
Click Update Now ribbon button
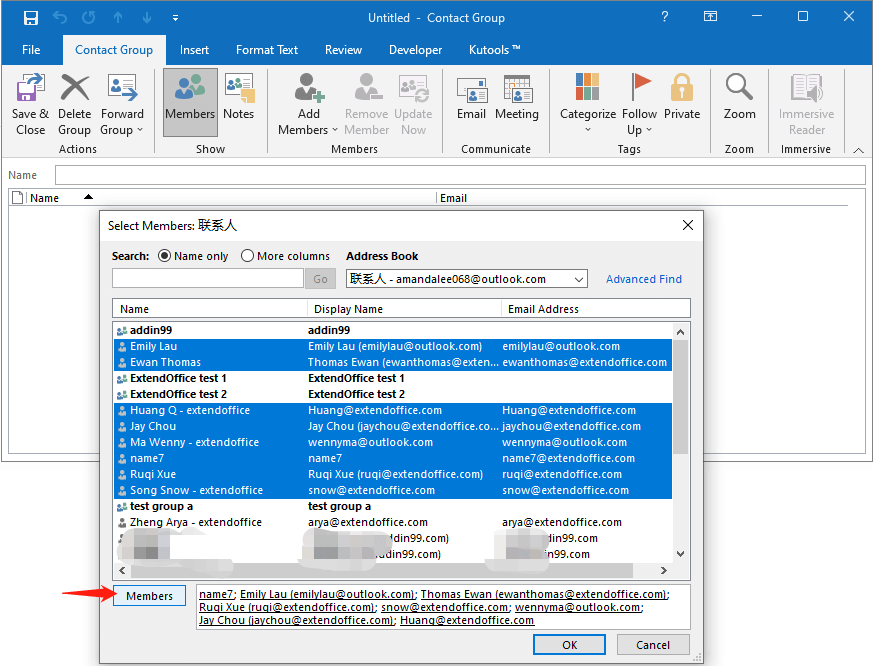tap(413, 105)
